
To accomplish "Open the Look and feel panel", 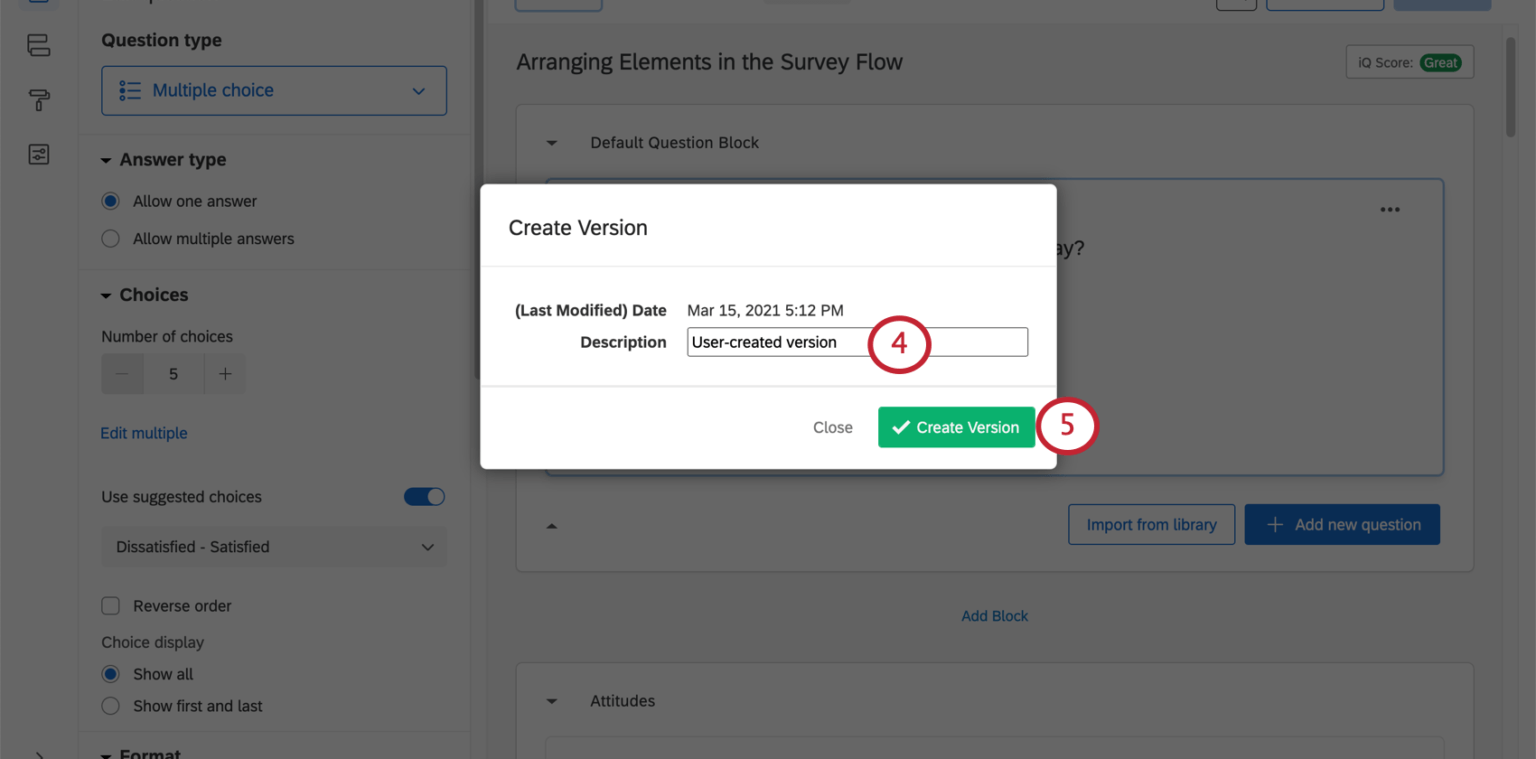I will tap(38, 100).
